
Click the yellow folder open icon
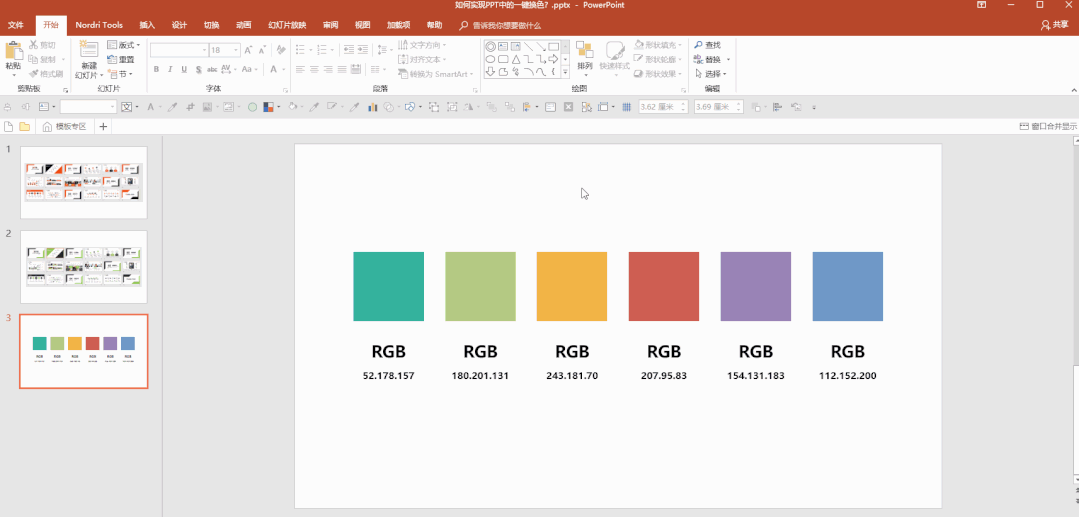click(x=24, y=127)
